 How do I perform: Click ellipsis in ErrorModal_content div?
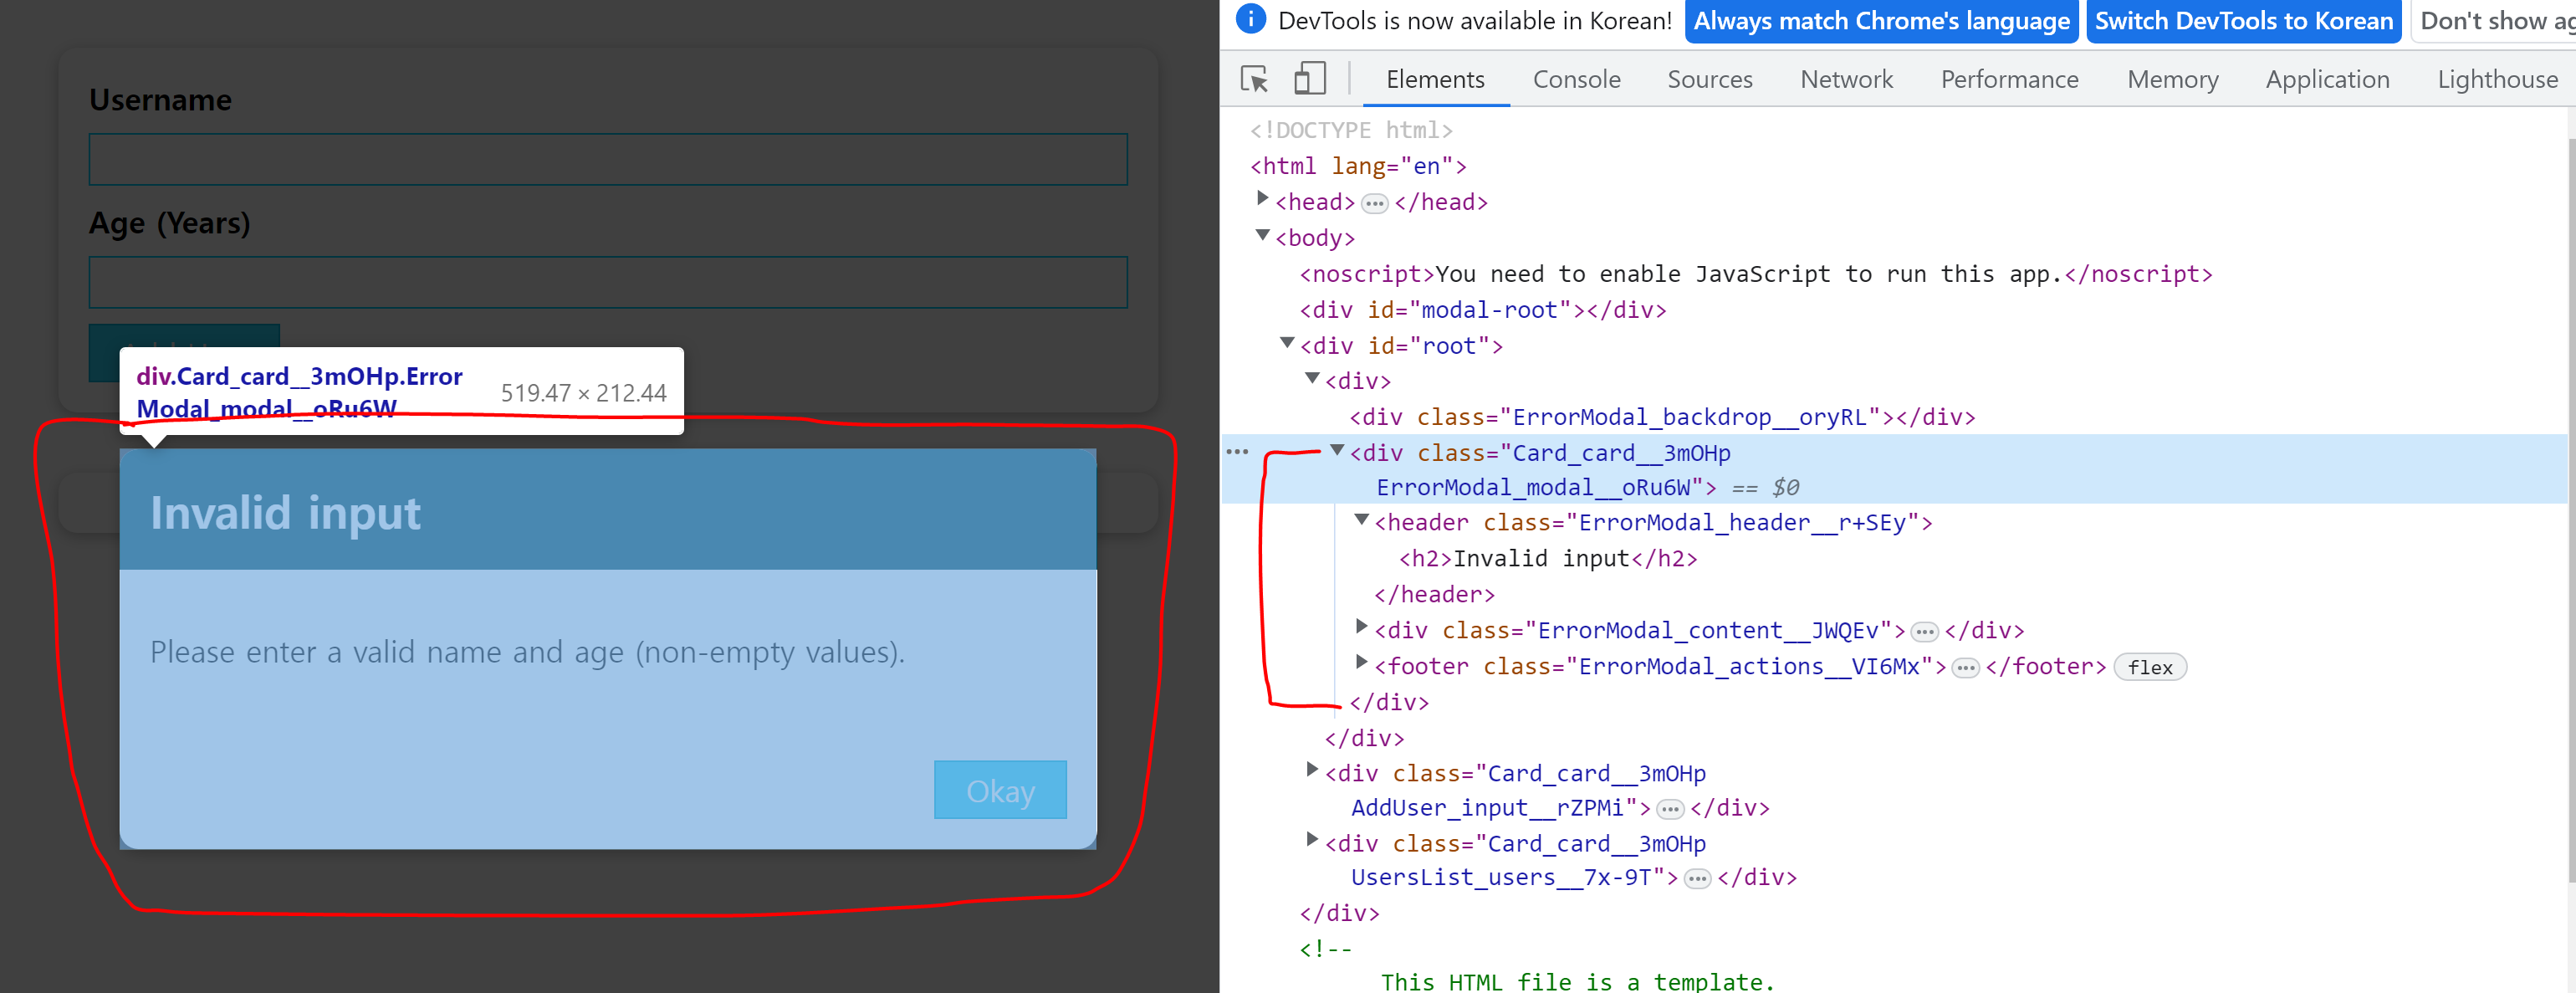[1924, 632]
